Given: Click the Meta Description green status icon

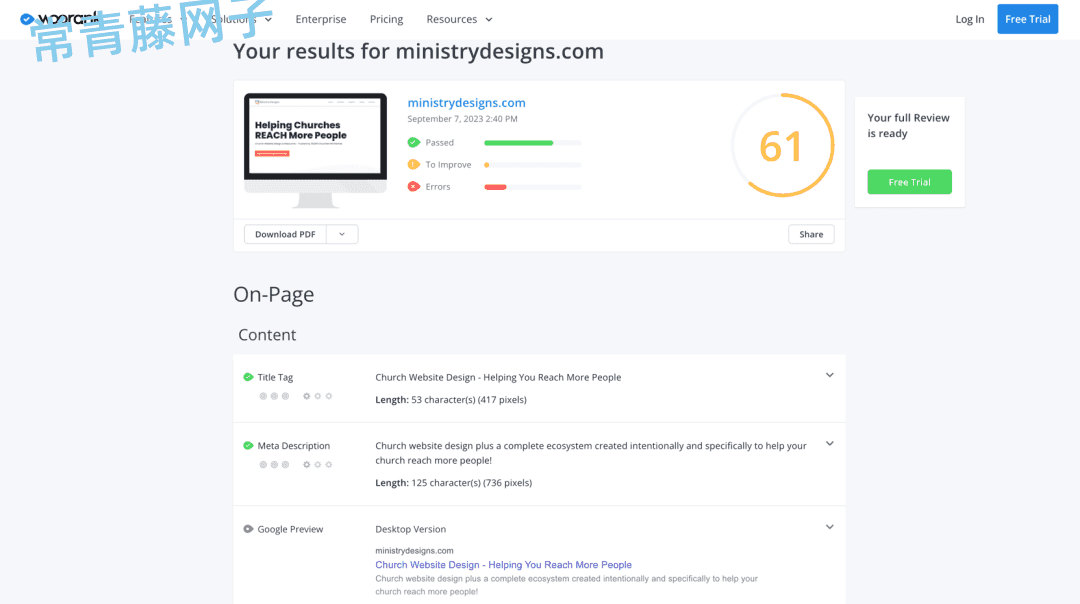Looking at the screenshot, I should coord(248,446).
